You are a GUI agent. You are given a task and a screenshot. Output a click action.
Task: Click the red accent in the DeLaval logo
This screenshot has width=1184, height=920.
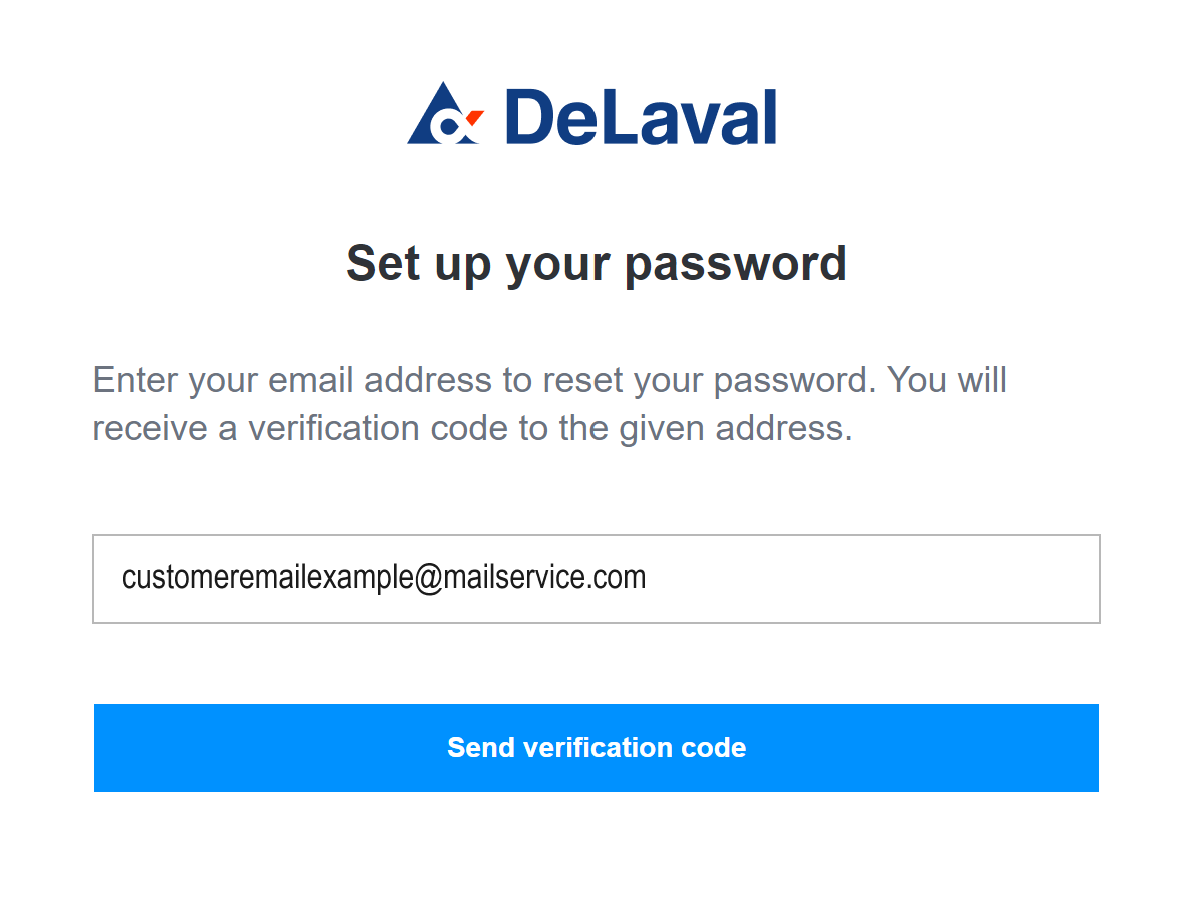[474, 118]
